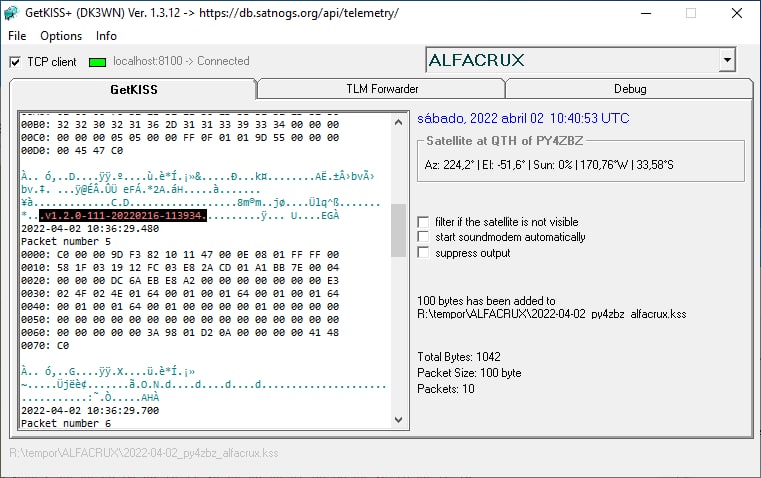Switch to the Debug tab
This screenshot has width=761, height=478.
[629, 89]
